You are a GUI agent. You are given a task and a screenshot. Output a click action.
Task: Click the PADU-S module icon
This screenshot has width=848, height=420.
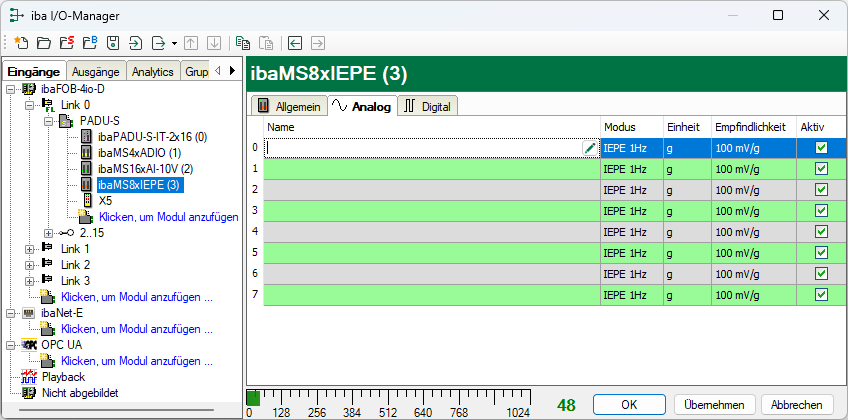click(66, 121)
